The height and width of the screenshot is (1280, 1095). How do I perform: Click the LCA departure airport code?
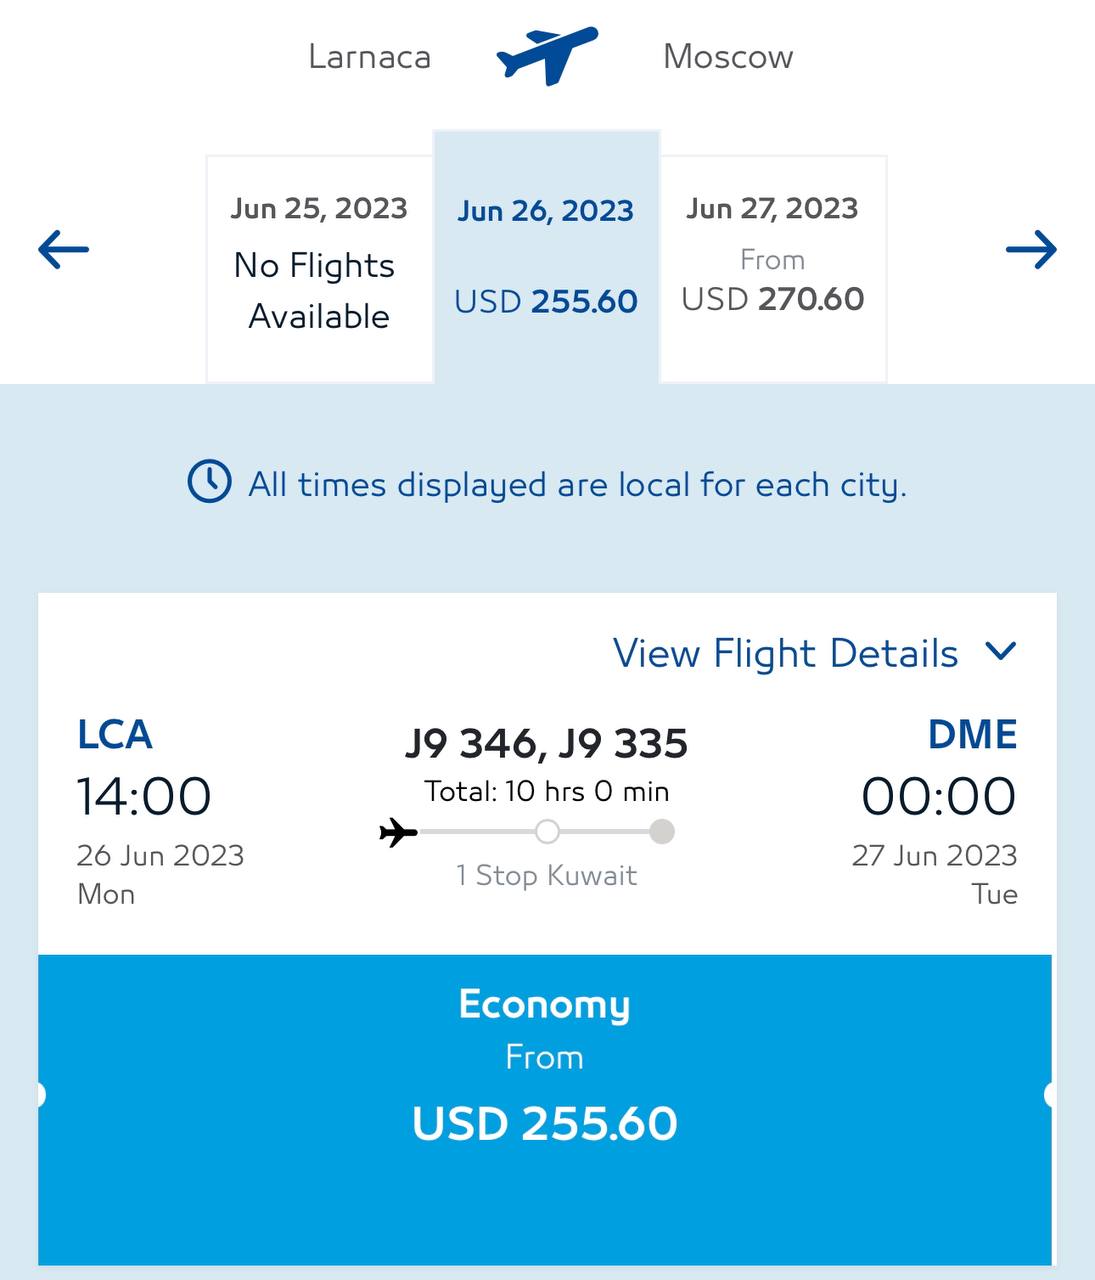tap(115, 735)
